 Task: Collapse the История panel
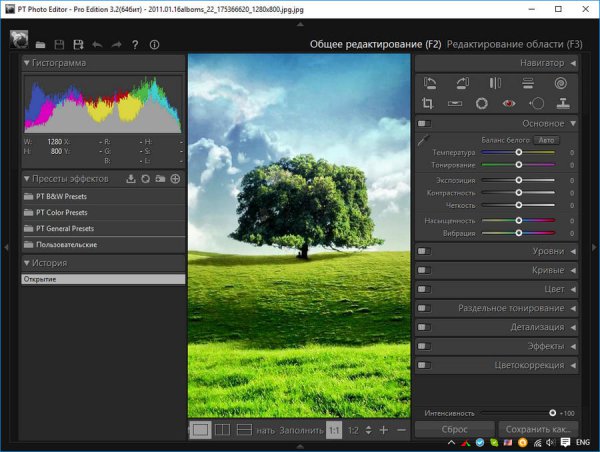coord(26,263)
